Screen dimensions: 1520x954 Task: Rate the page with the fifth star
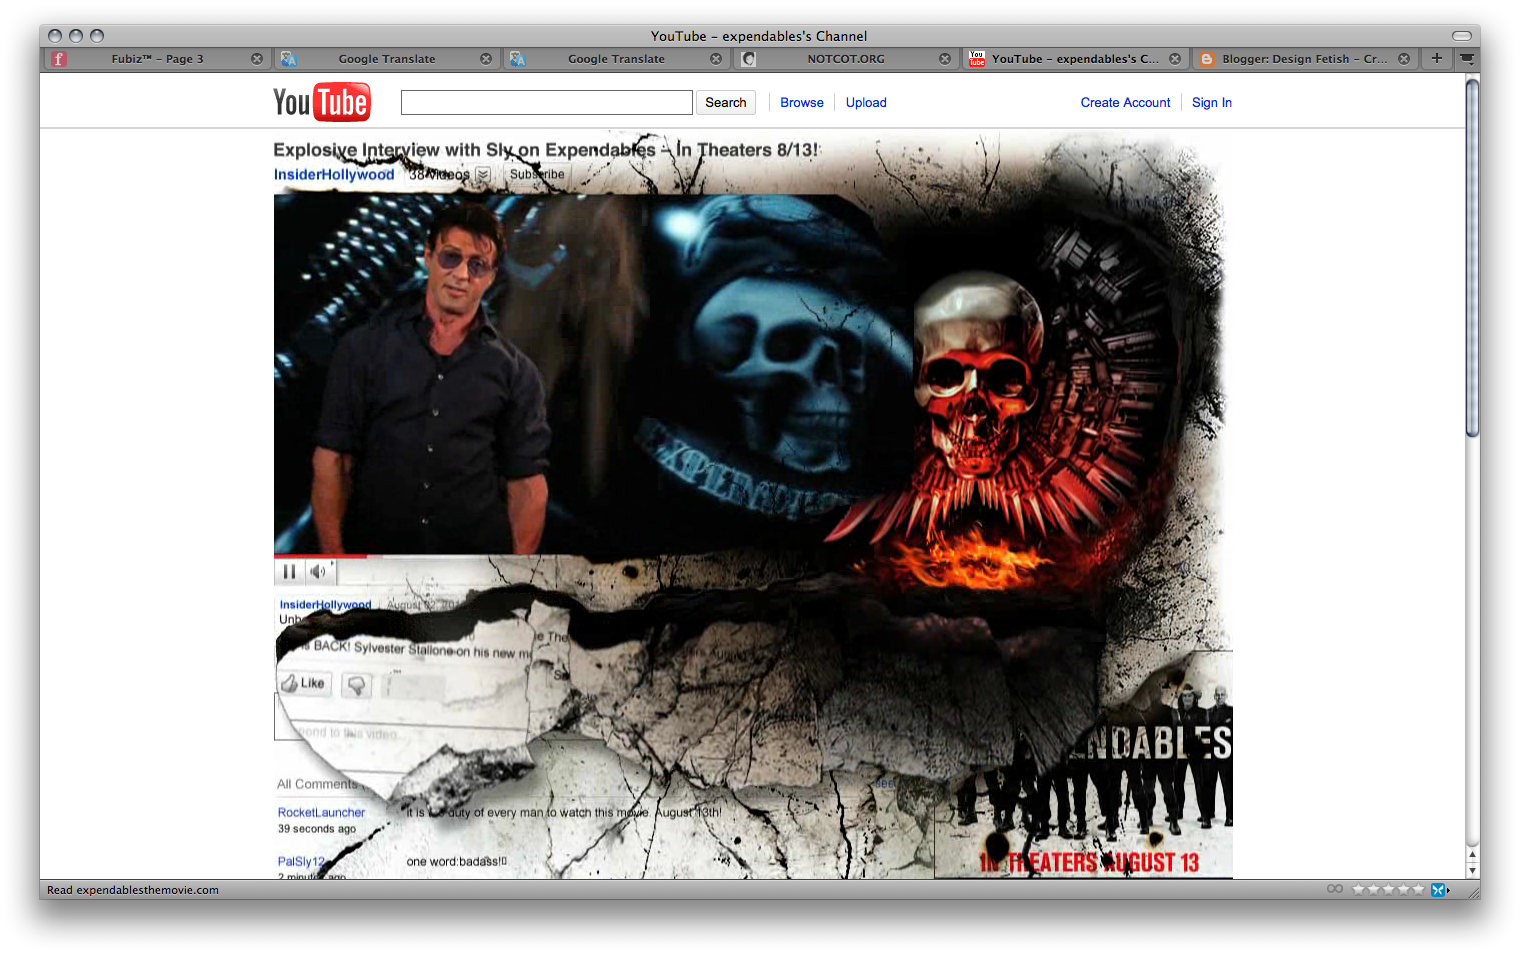click(1418, 889)
